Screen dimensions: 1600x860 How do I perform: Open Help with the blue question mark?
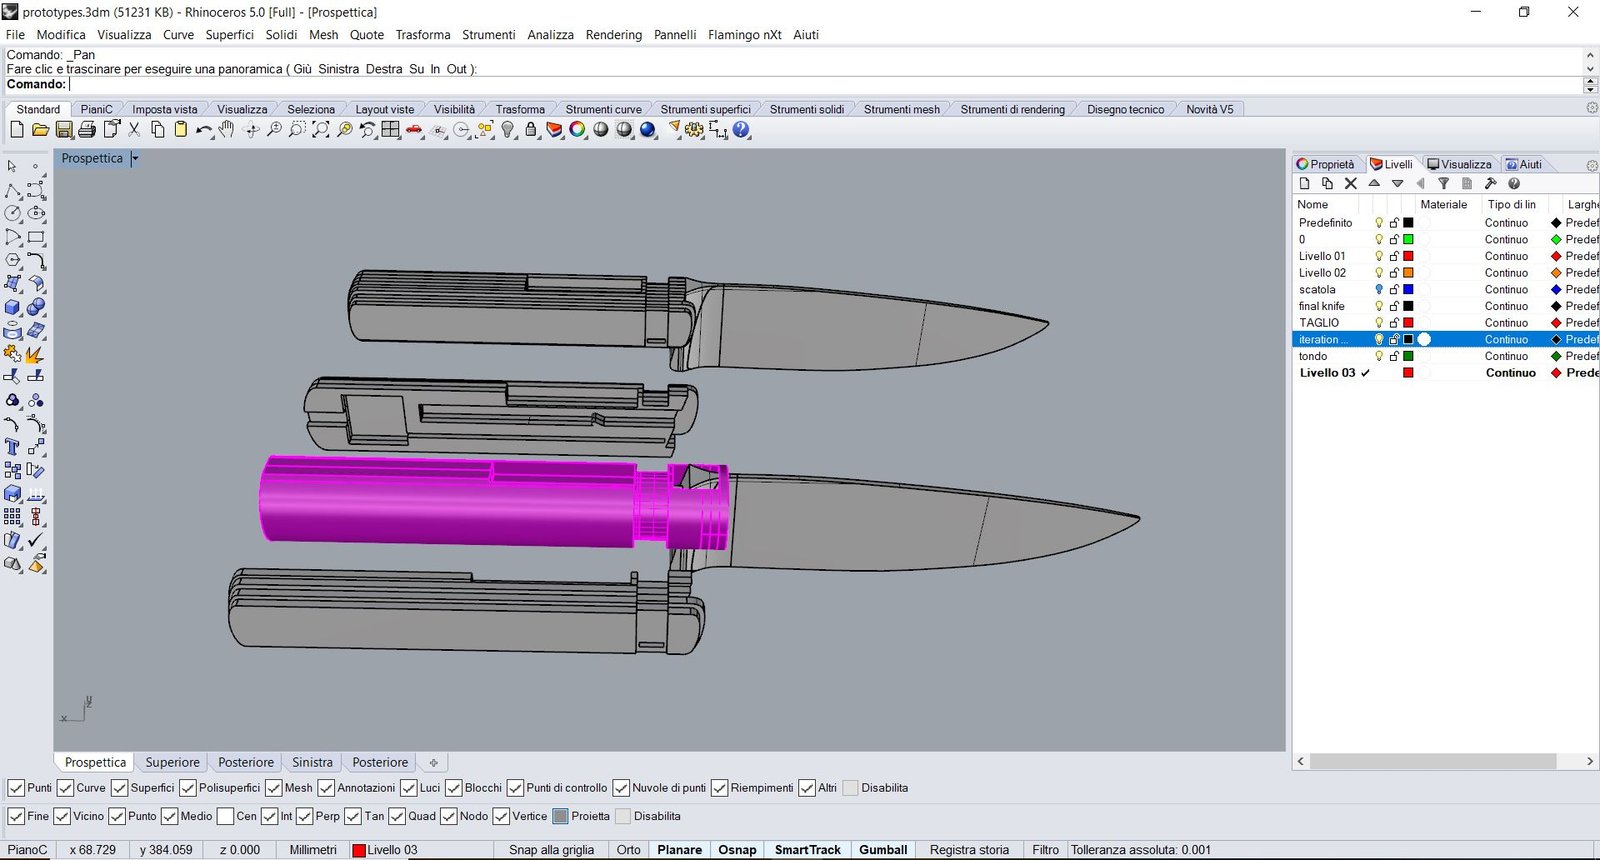pos(741,130)
